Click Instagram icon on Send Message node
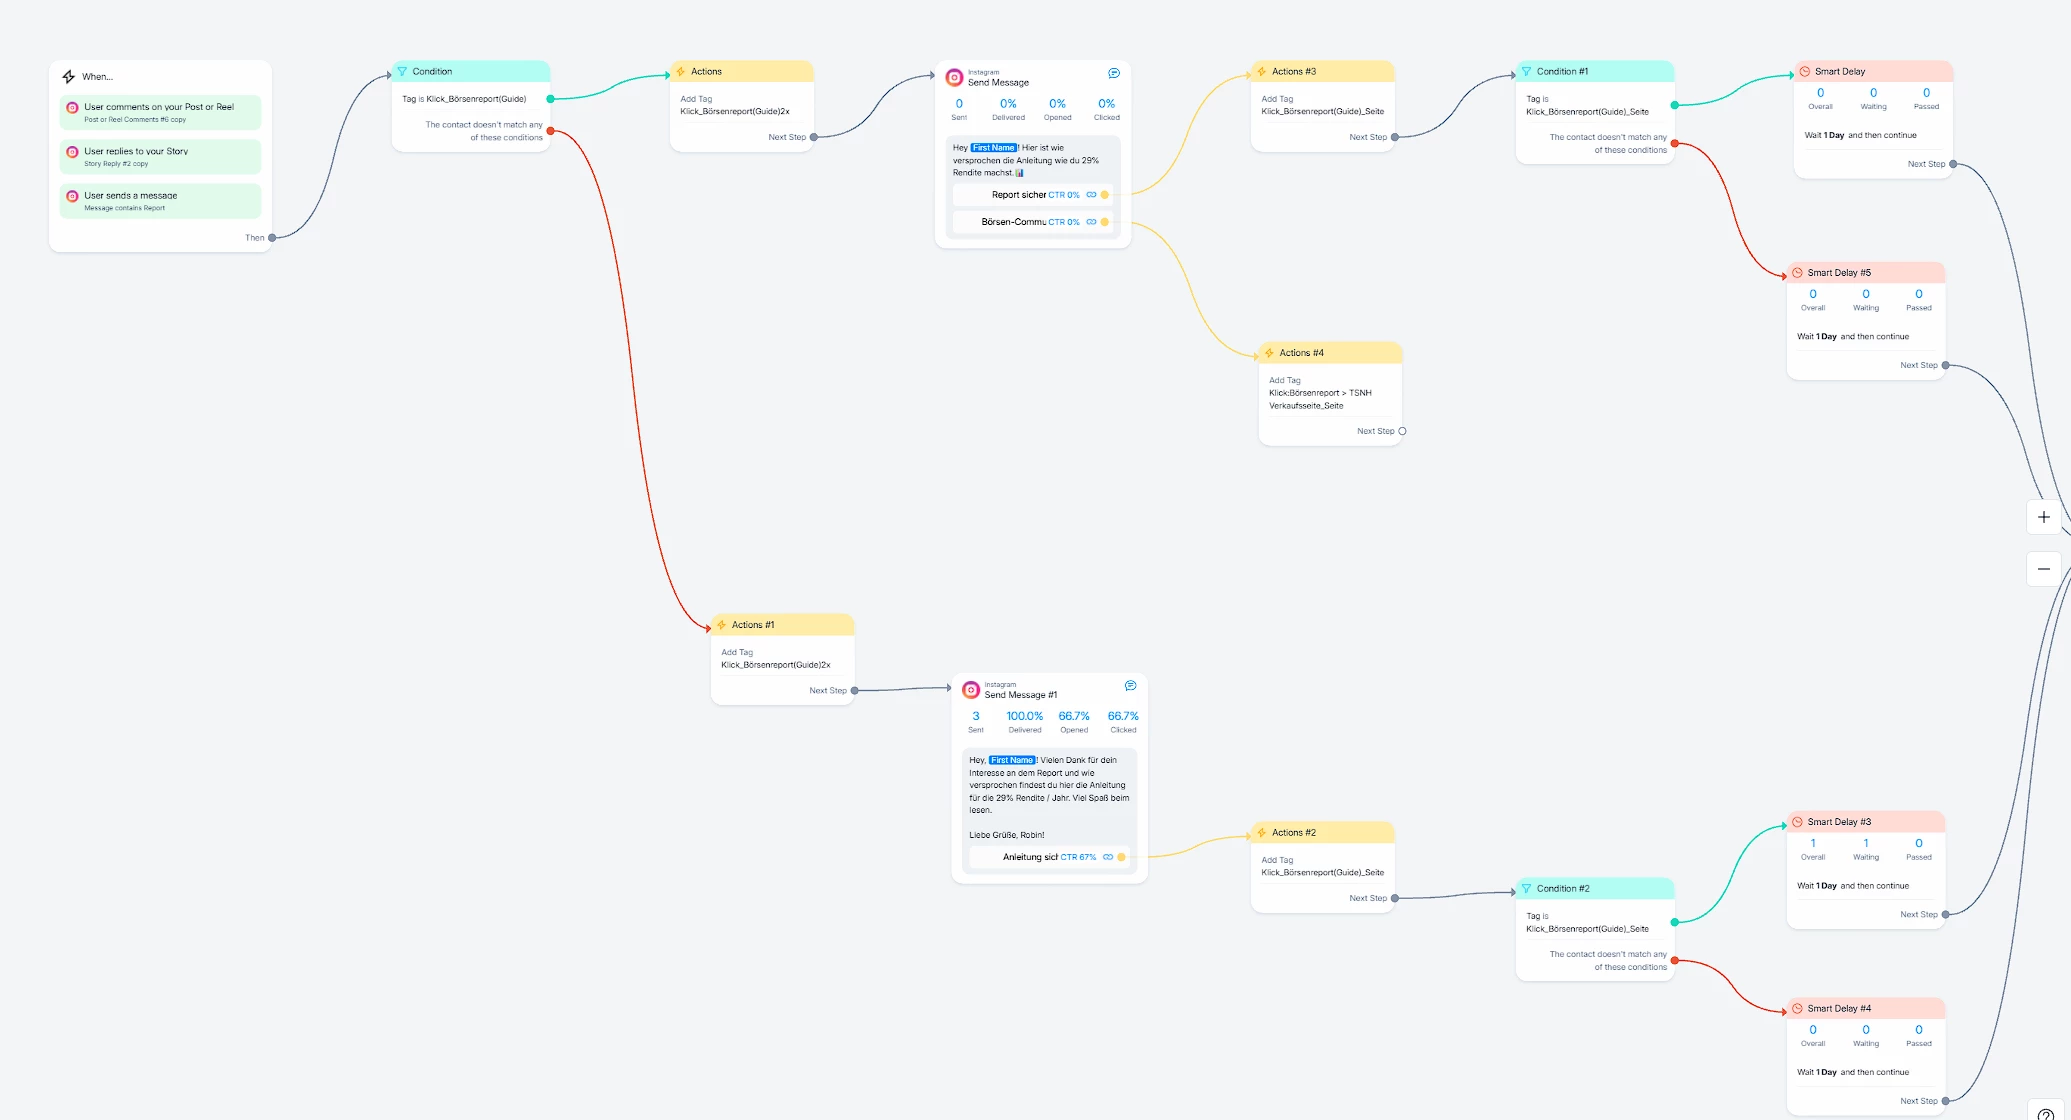This screenshot has height=1120, width=2071. [x=954, y=77]
